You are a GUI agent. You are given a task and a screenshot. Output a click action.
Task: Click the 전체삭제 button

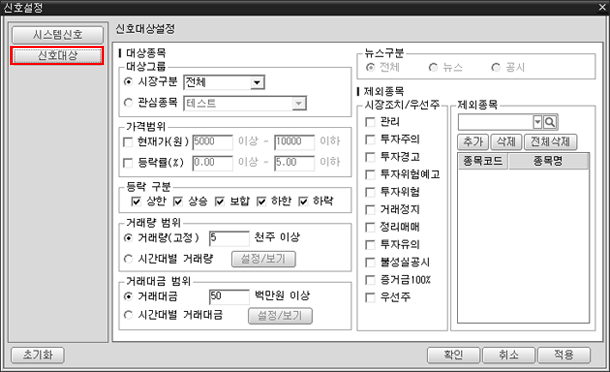(550, 142)
